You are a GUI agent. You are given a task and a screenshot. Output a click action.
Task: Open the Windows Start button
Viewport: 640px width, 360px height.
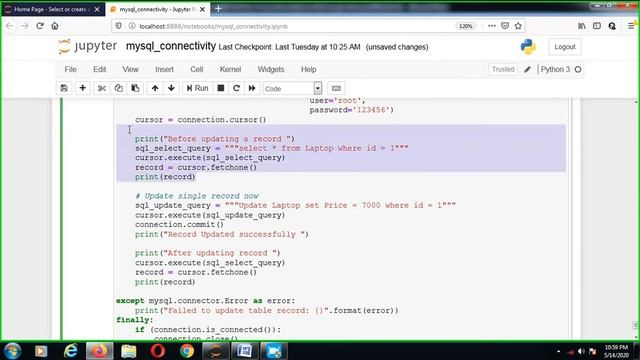pyautogui.click(x=12, y=351)
